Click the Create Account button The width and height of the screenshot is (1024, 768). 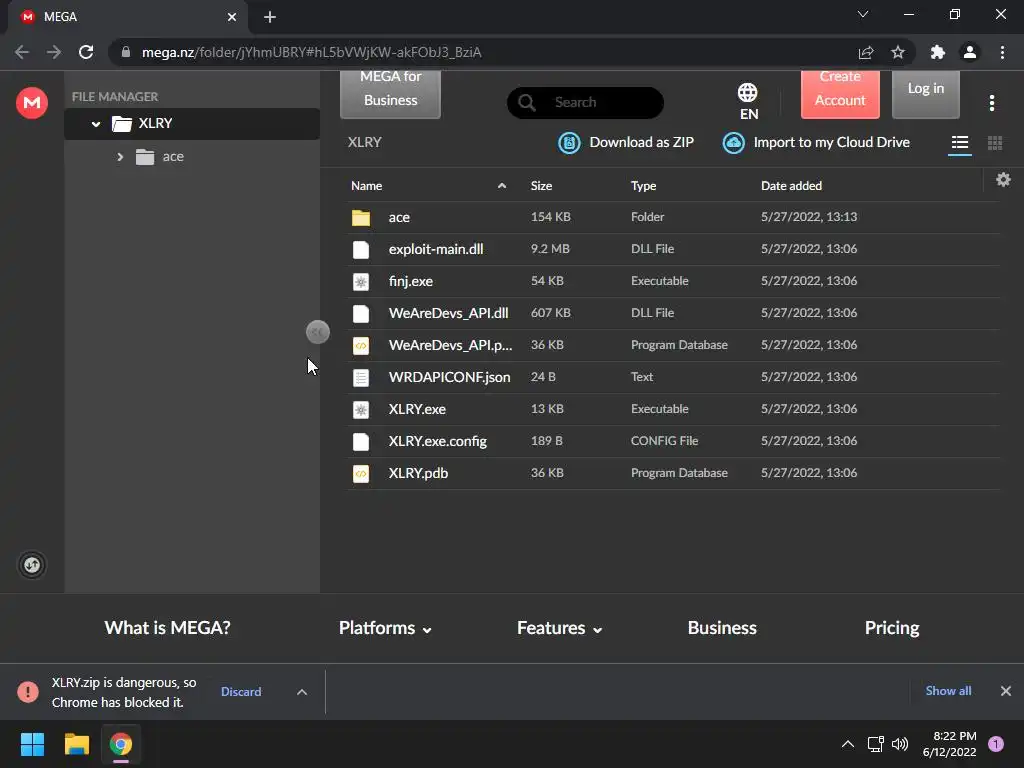click(x=840, y=93)
